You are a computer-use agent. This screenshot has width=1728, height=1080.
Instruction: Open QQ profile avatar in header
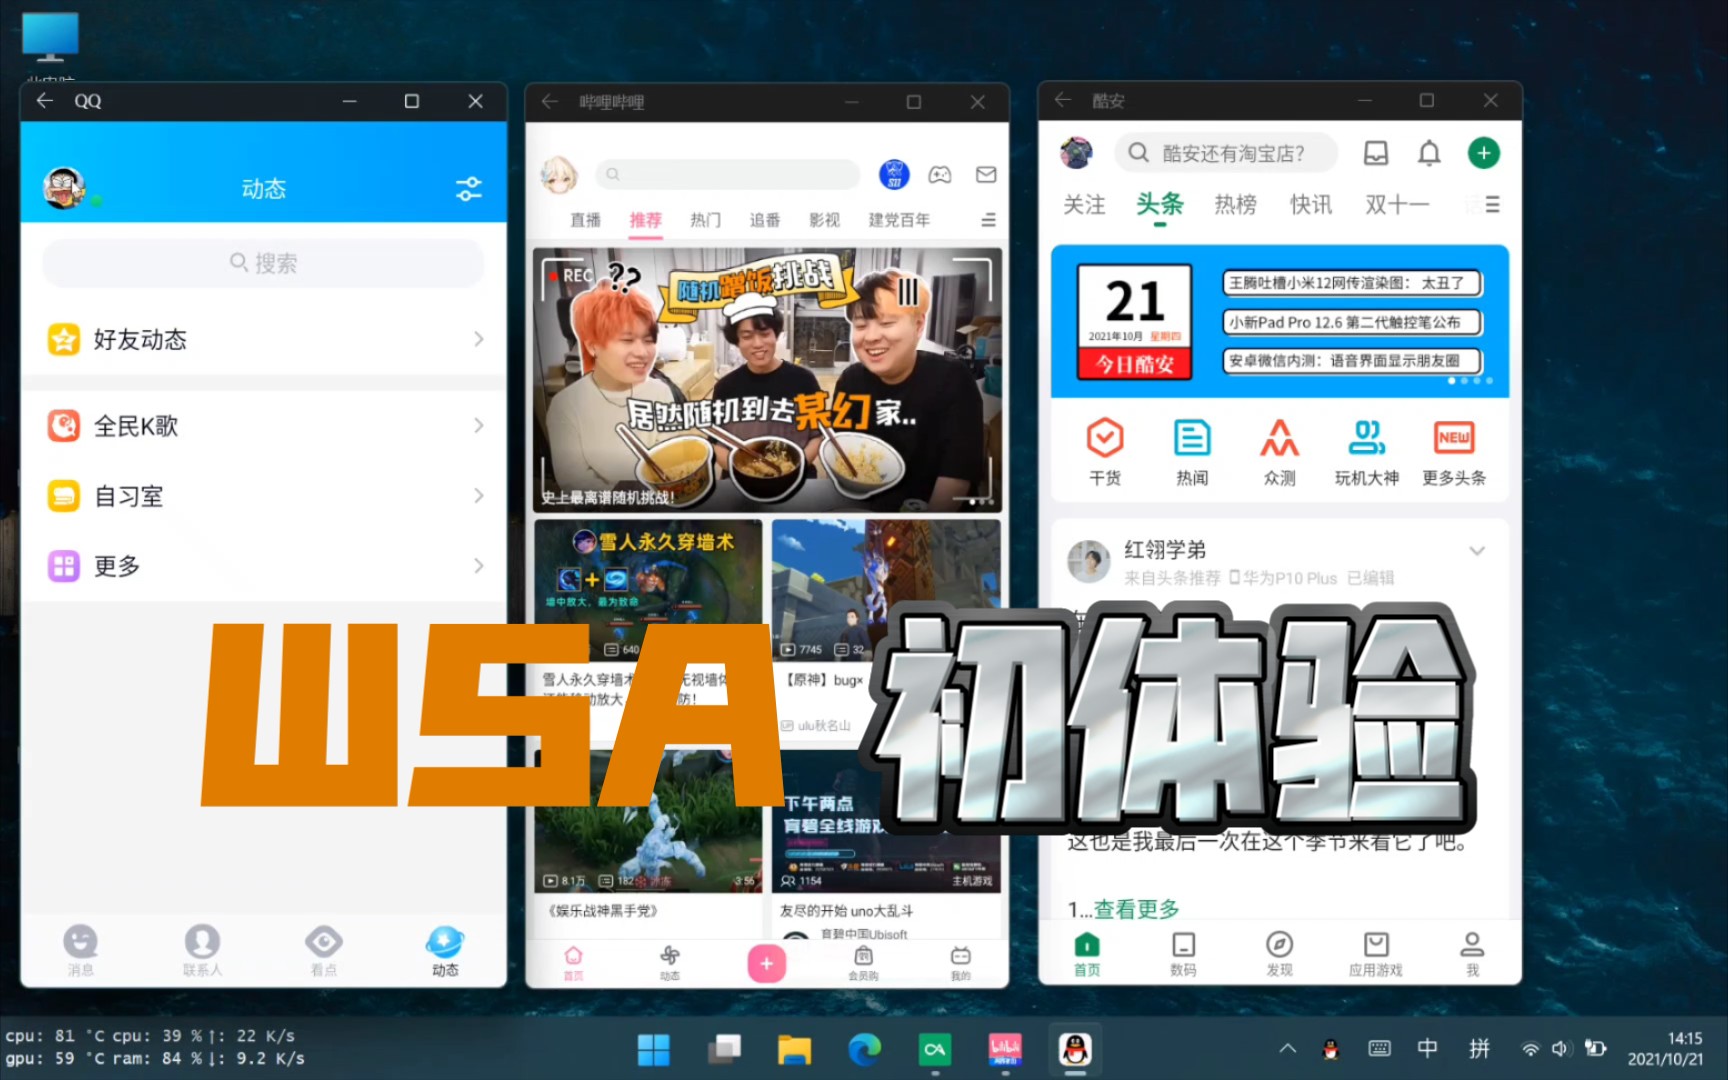tap(64, 188)
